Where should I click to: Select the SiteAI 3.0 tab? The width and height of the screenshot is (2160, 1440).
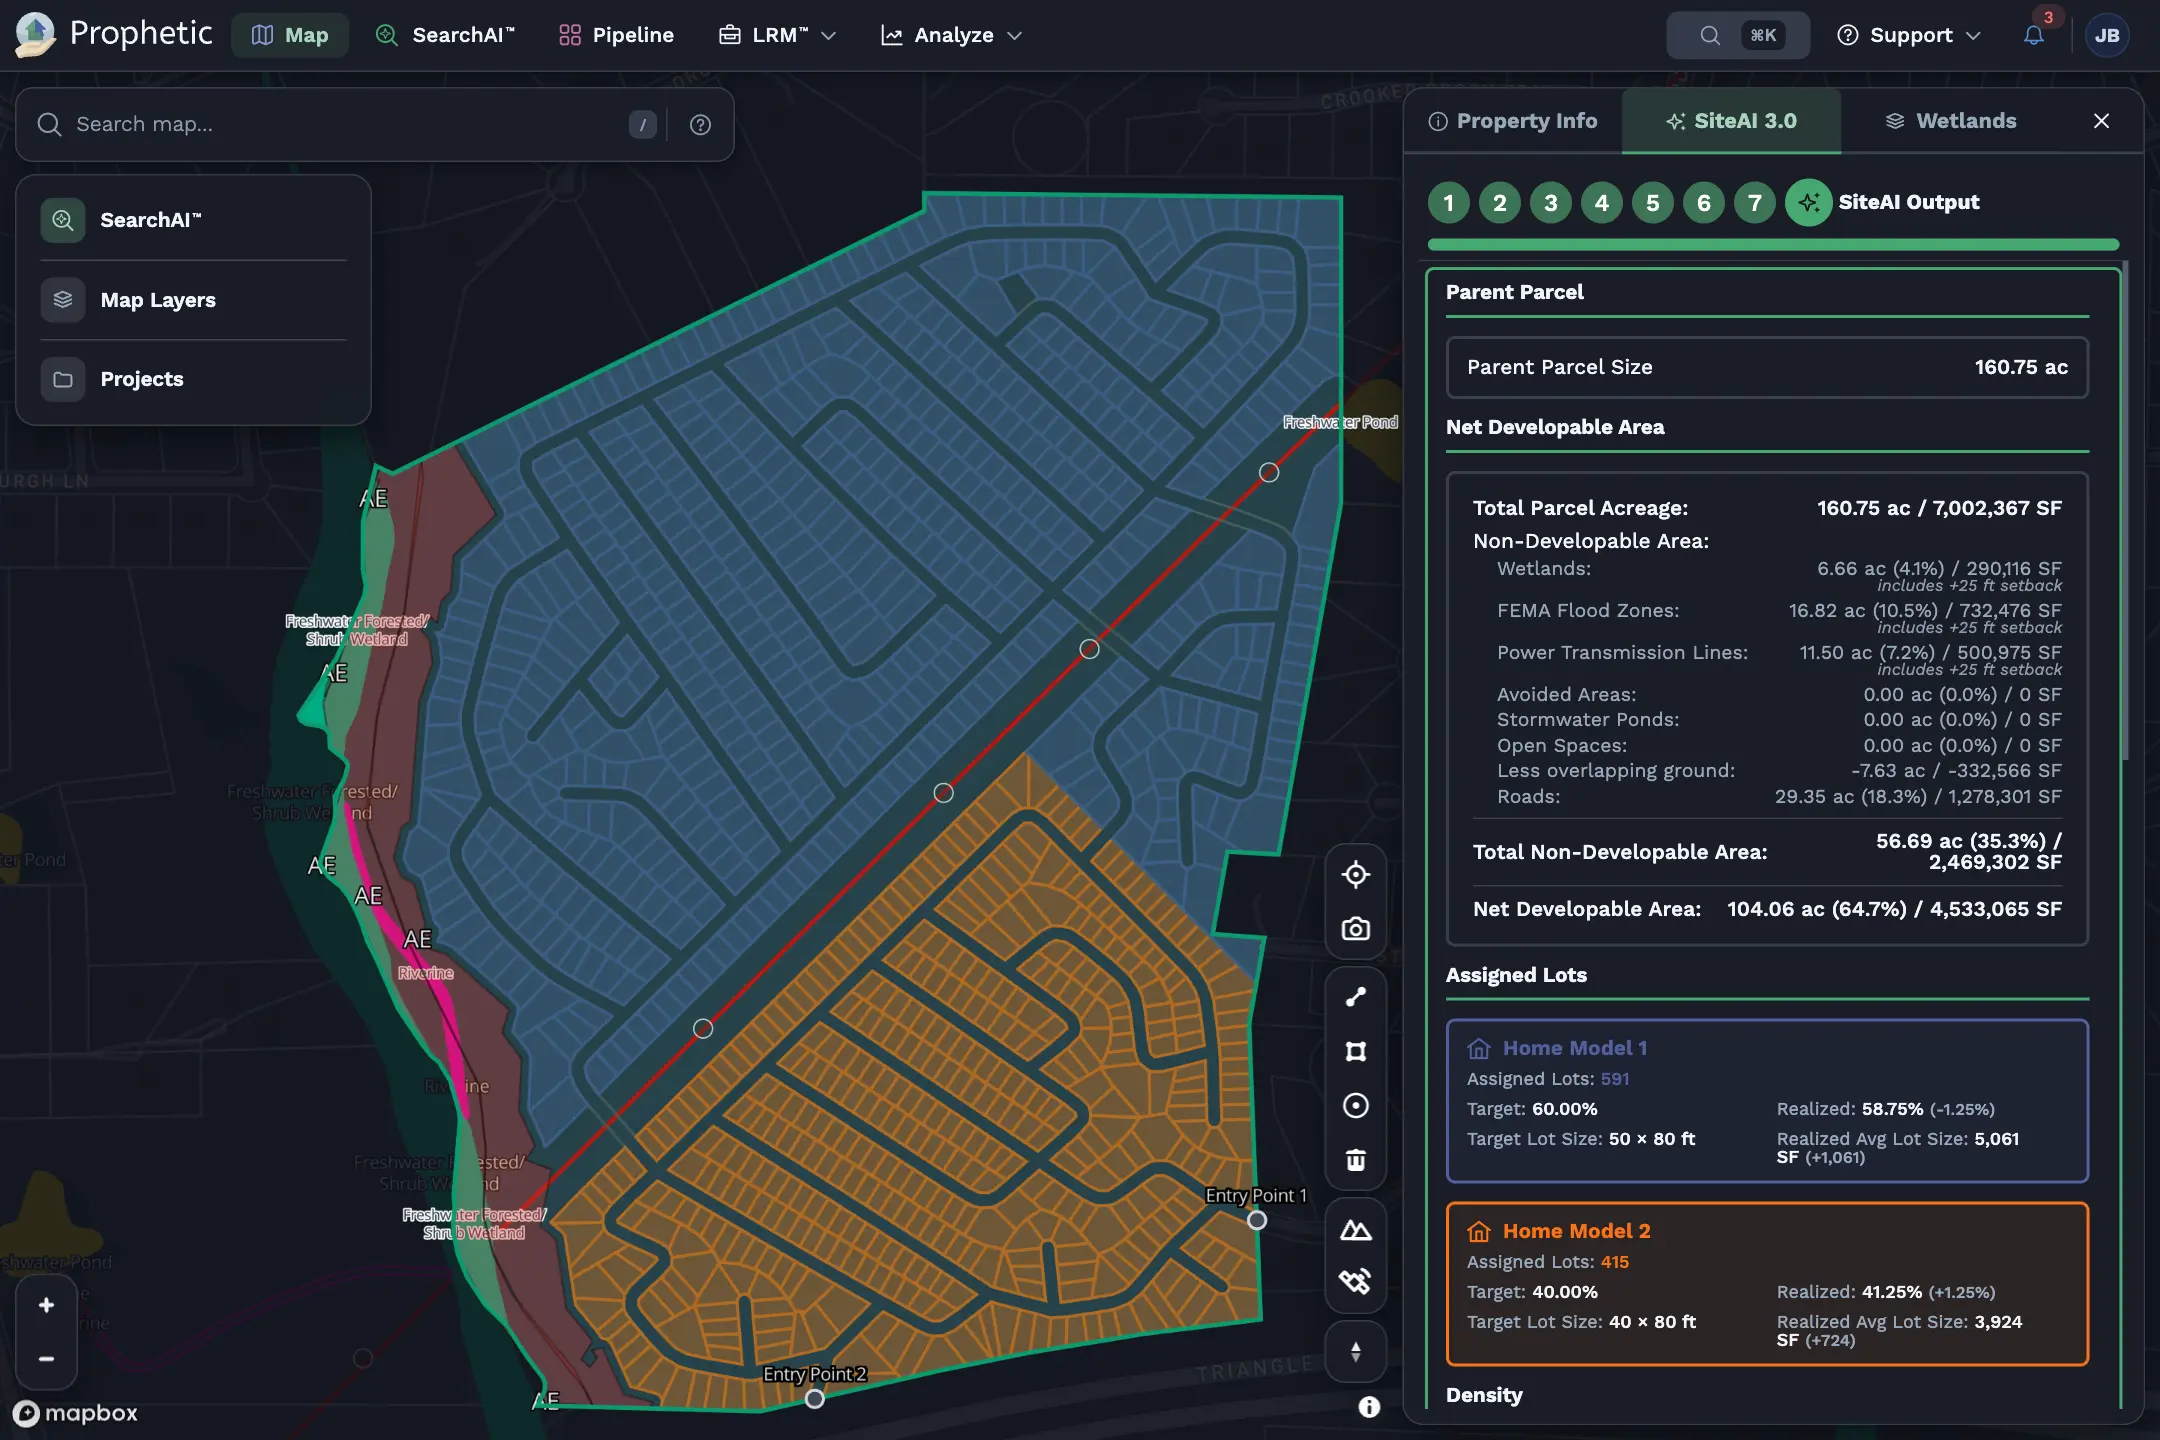click(x=1731, y=121)
